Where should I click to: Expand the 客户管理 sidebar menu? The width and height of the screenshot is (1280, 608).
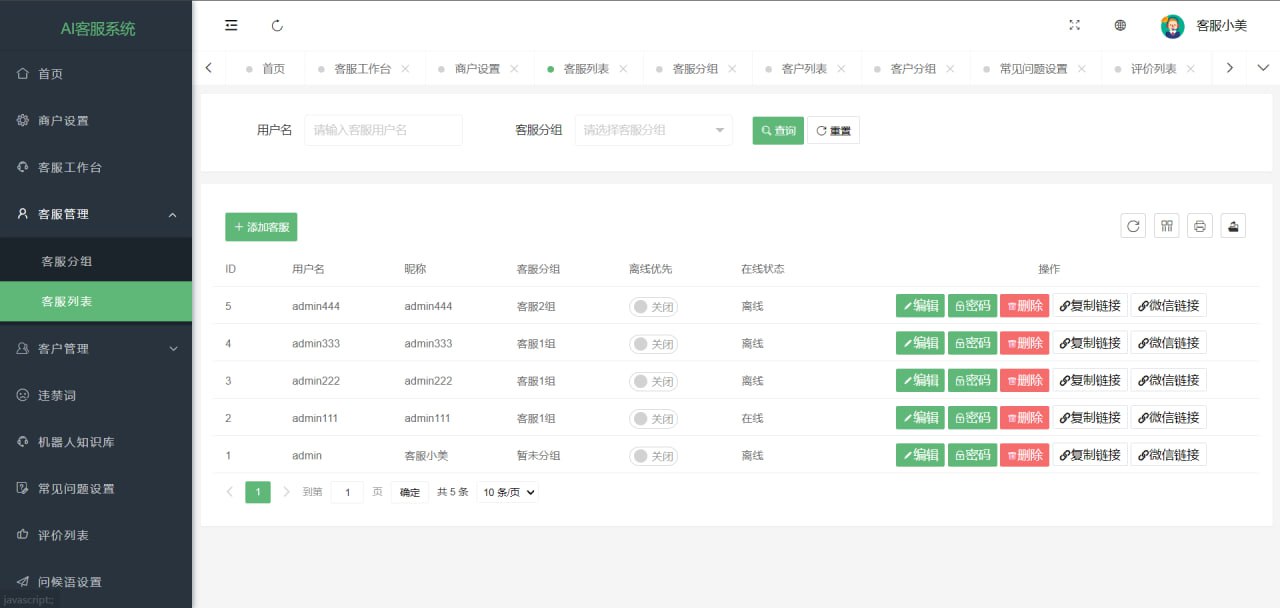pyautogui.click(x=96, y=348)
